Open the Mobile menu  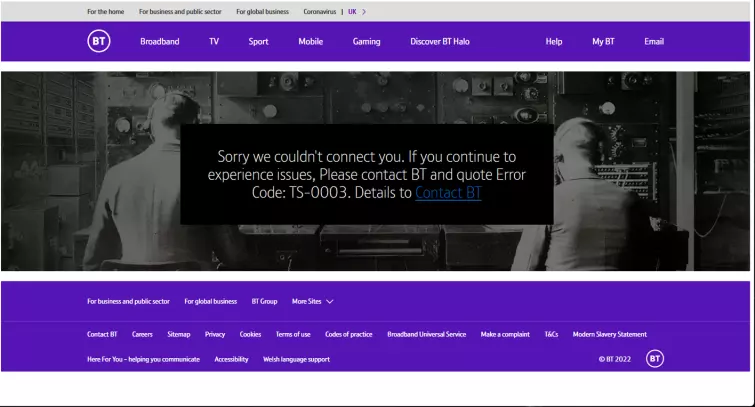pos(311,41)
